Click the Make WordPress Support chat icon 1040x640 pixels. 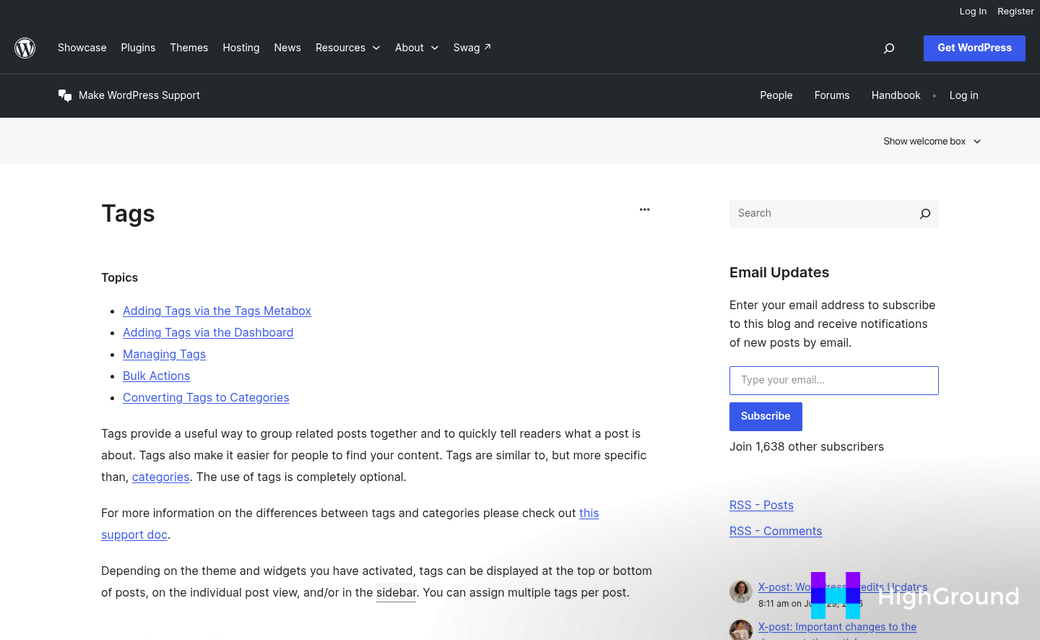point(64,96)
